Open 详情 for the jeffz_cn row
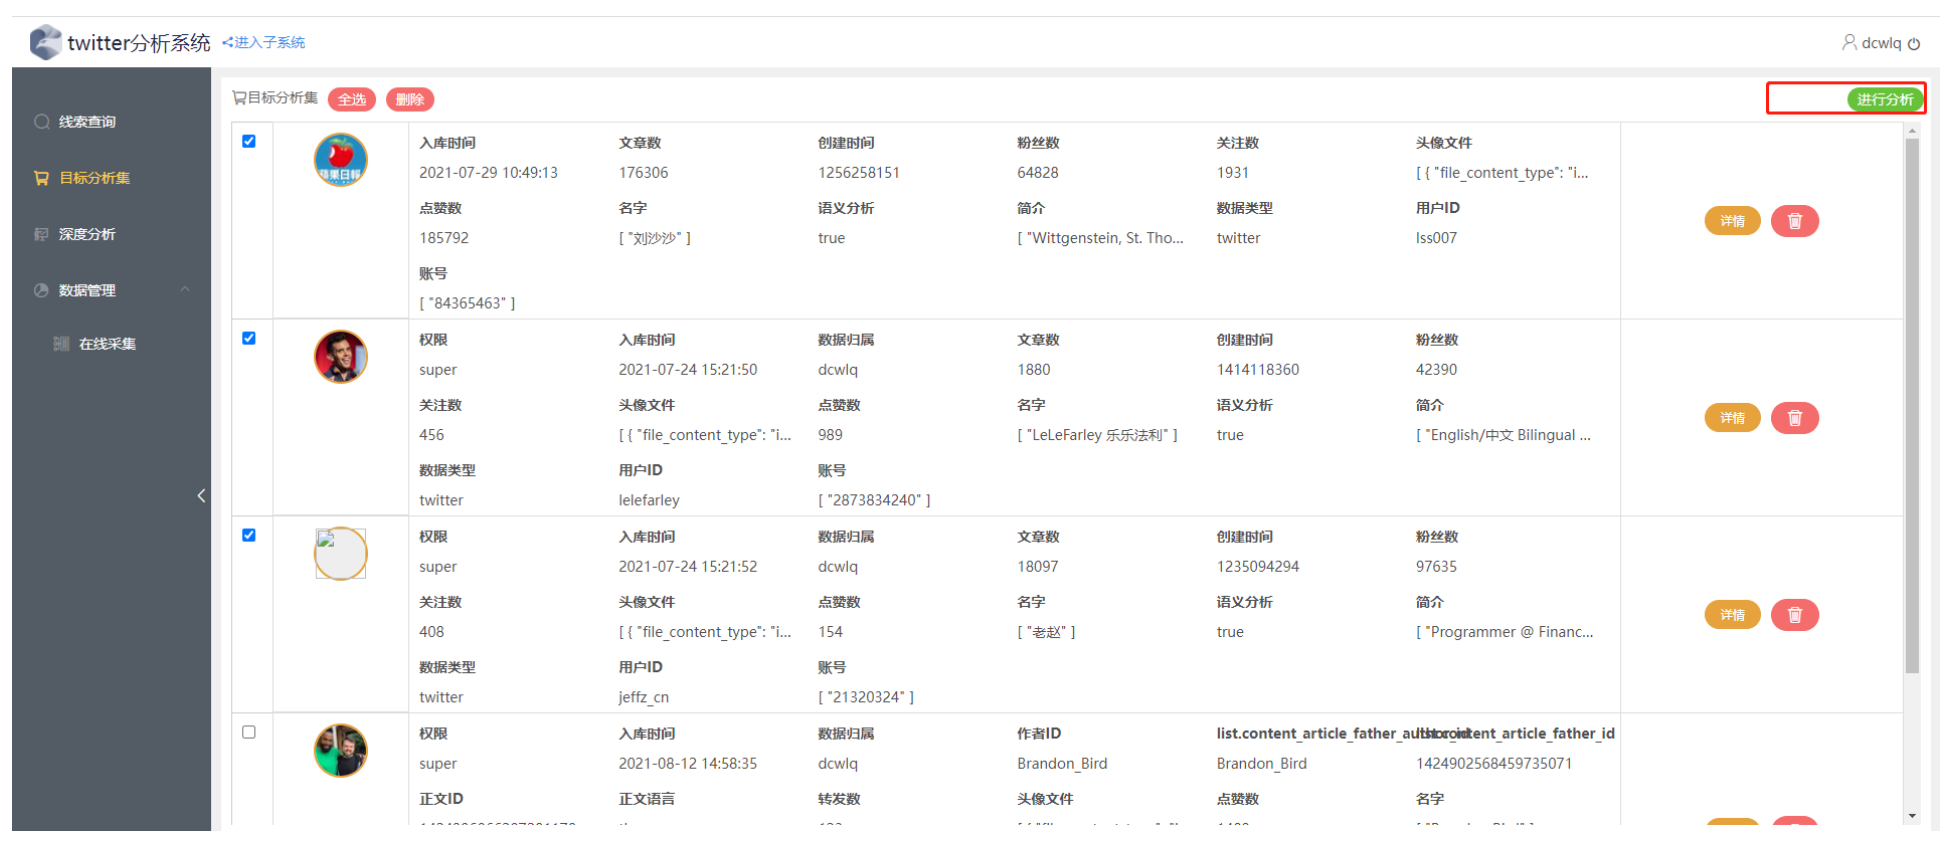 [1732, 615]
